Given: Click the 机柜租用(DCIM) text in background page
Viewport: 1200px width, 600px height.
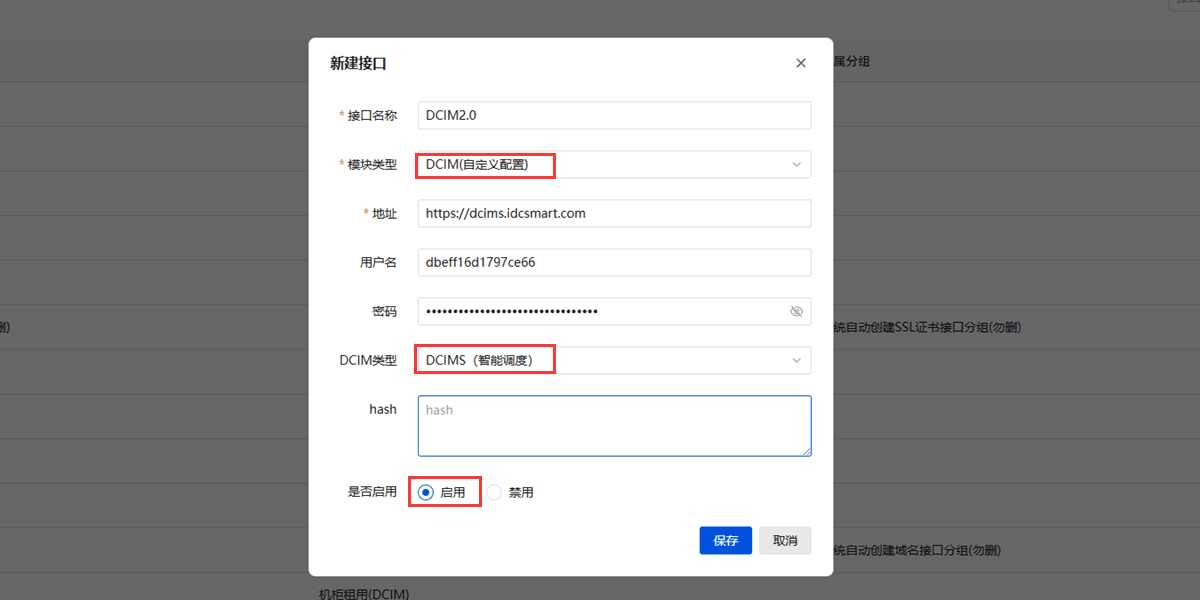Looking at the screenshot, I should 364,594.
